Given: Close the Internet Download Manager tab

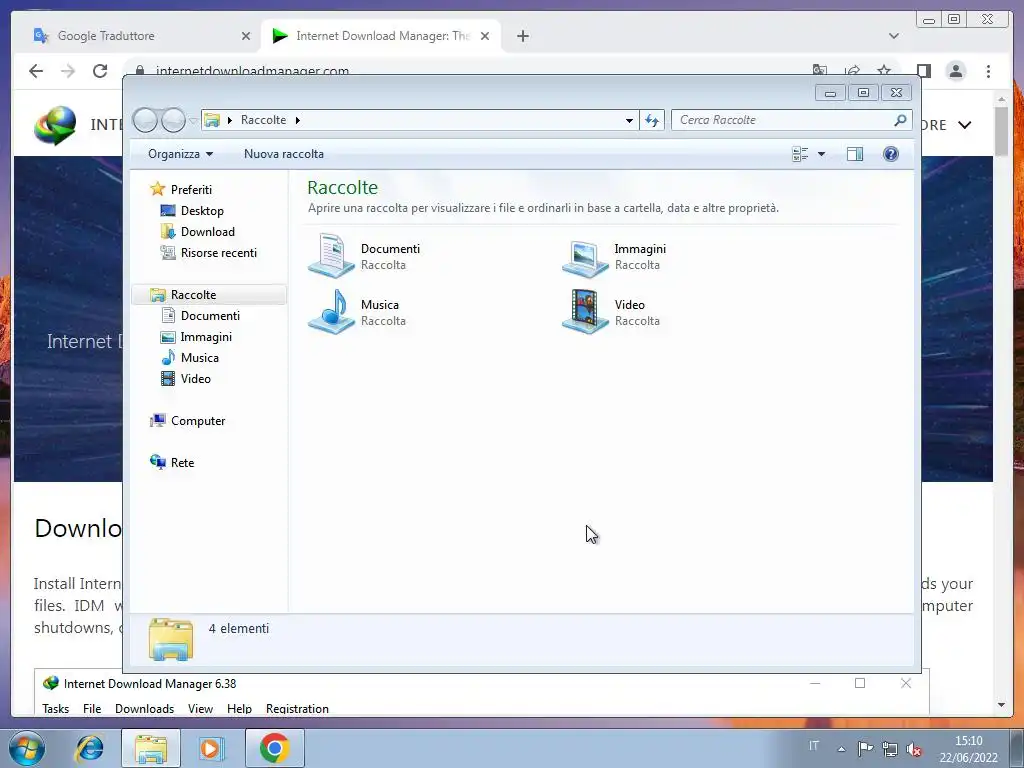Looking at the screenshot, I should 485,36.
